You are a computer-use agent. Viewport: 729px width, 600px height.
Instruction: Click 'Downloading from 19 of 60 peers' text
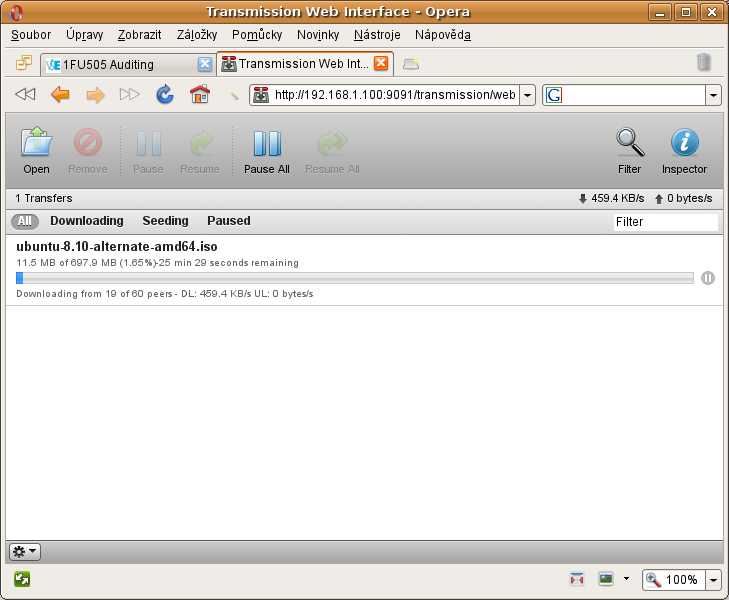tap(94, 294)
